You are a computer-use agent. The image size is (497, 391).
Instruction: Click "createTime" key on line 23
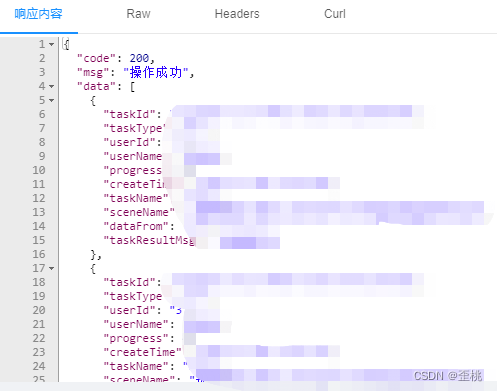coord(142,352)
